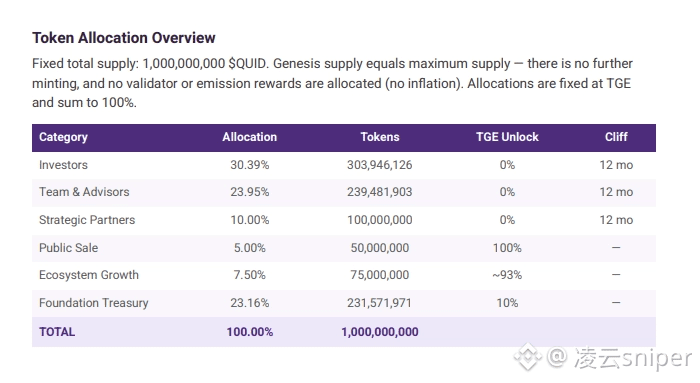Click the Foundation Treasury row label
Viewport: 700px width, 383px height.
coord(94,303)
